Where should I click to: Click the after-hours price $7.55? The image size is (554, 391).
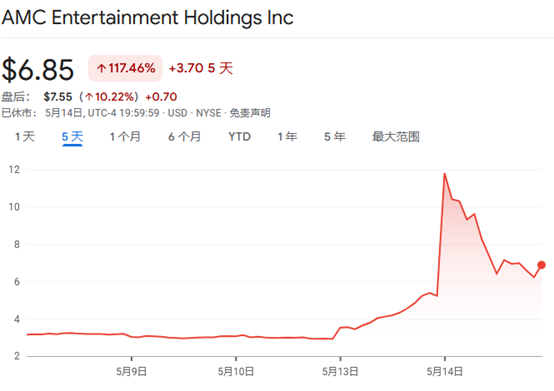(x=58, y=97)
